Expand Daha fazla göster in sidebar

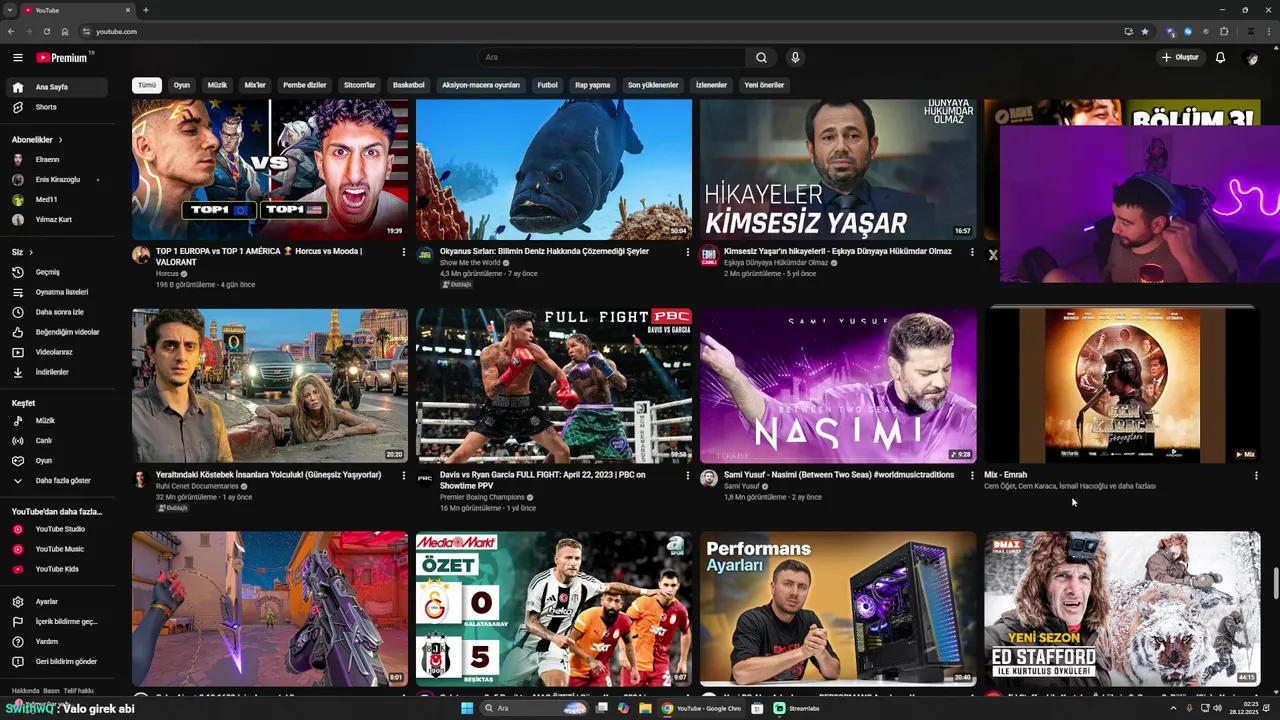tap(56, 481)
